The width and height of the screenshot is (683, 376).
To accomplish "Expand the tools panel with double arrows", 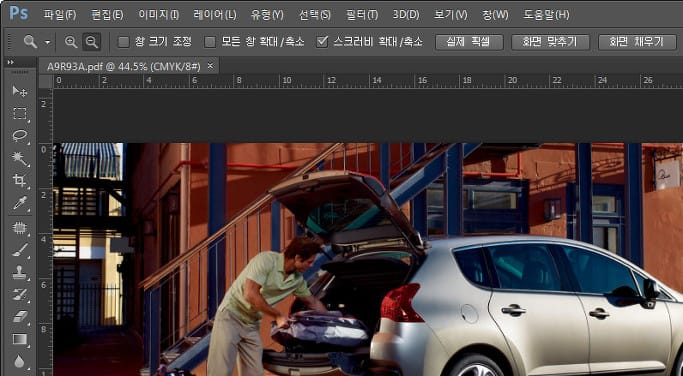I will point(10,62).
